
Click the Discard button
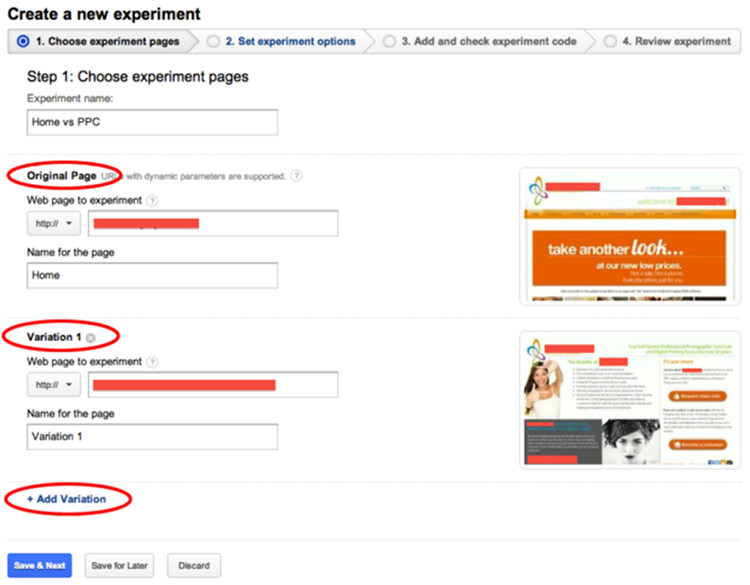click(x=193, y=566)
